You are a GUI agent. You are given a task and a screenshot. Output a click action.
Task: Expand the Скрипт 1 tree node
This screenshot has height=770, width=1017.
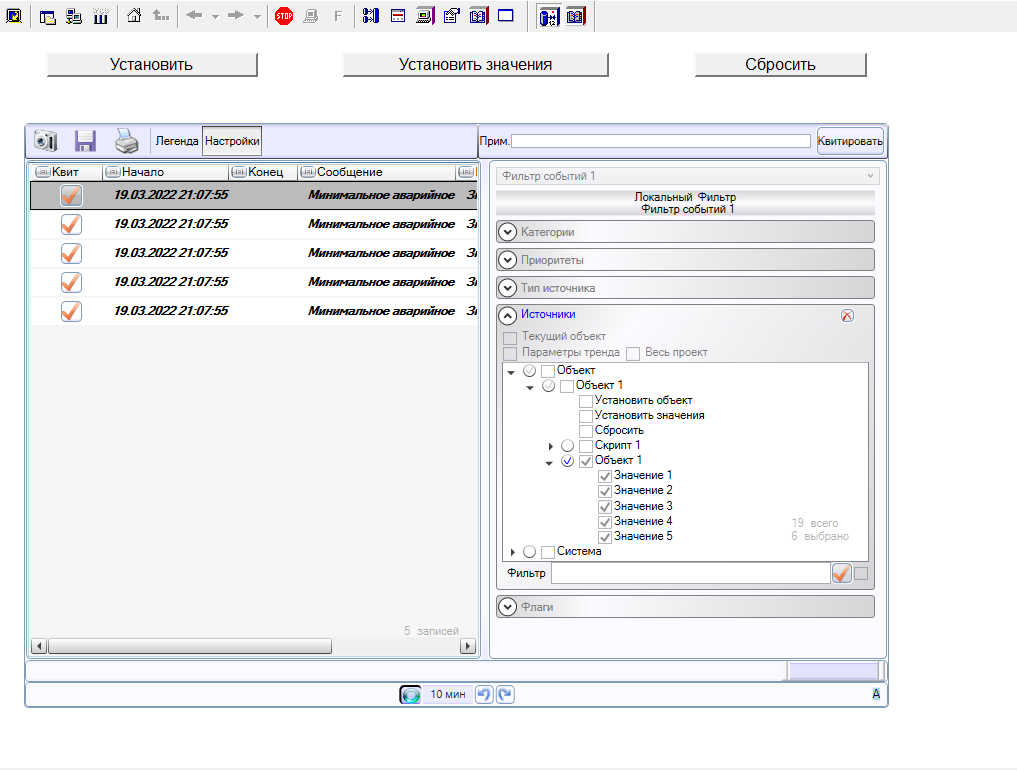pos(551,446)
